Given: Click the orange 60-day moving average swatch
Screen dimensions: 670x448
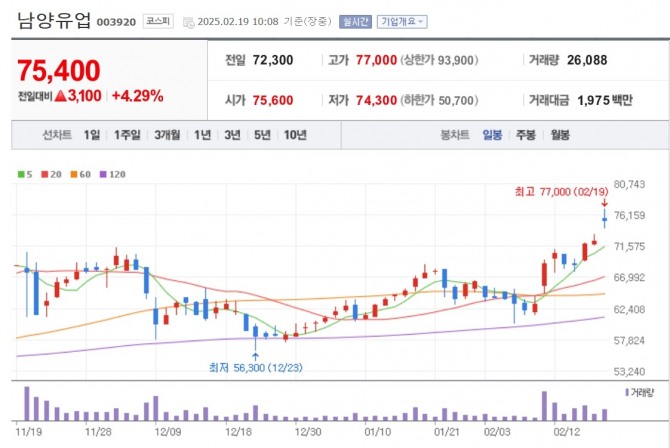Looking at the screenshot, I should pyautogui.click(x=74, y=174).
